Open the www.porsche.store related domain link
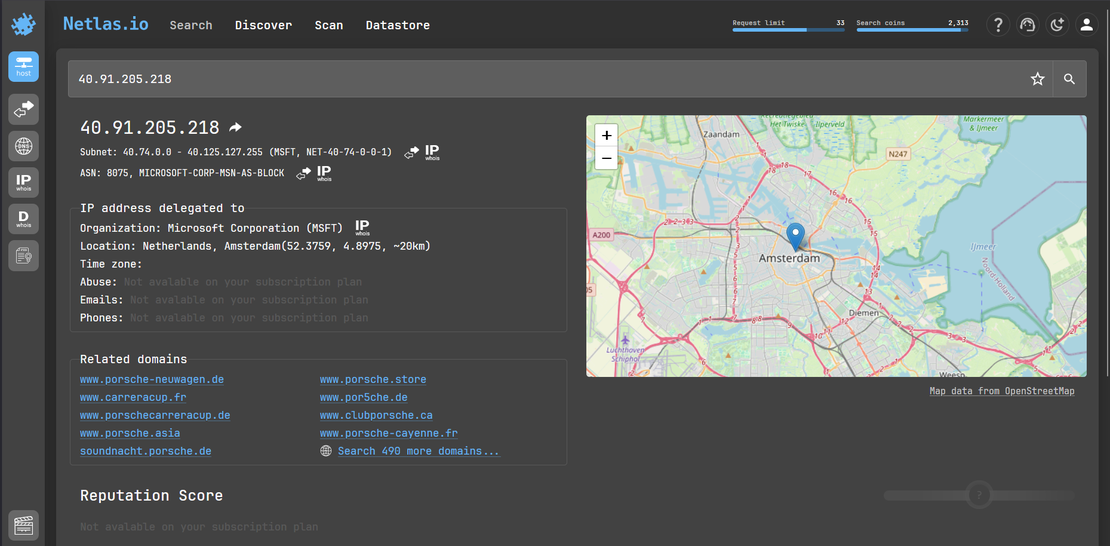Screen dimensions: 1110x546 [373, 379]
